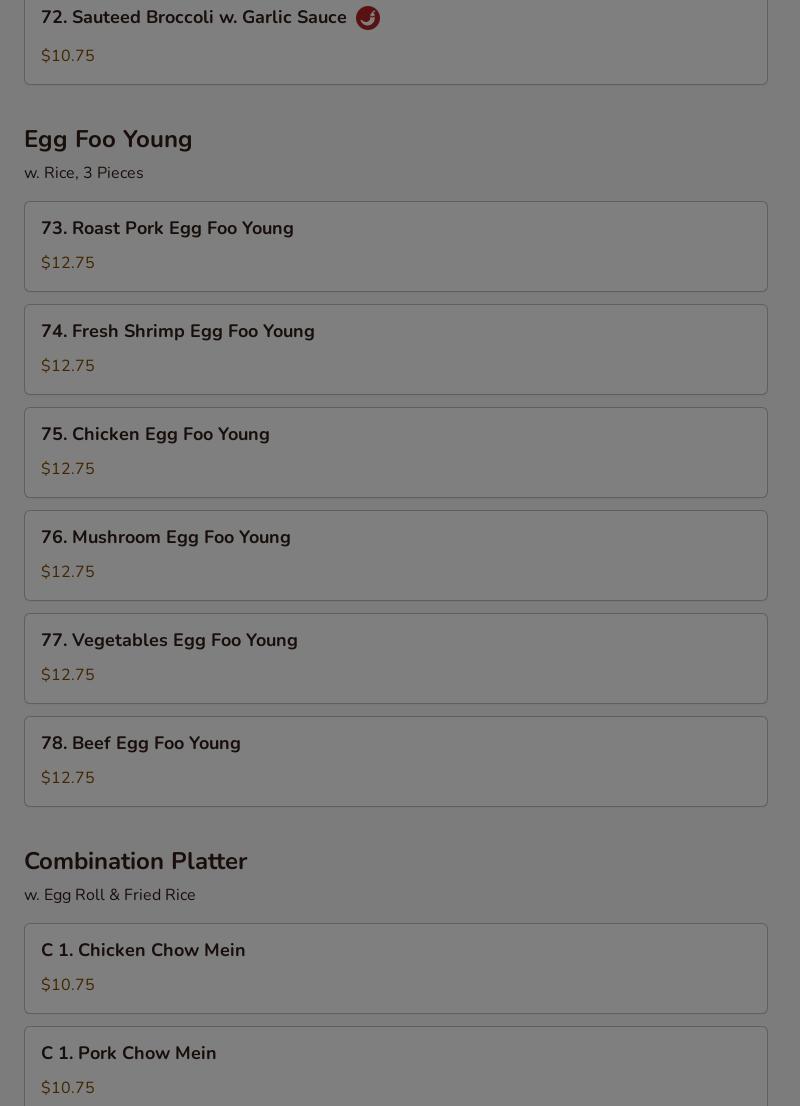
Task: Choose 74. Fresh Shrimp Egg Foo Young
Action: click(x=396, y=349)
